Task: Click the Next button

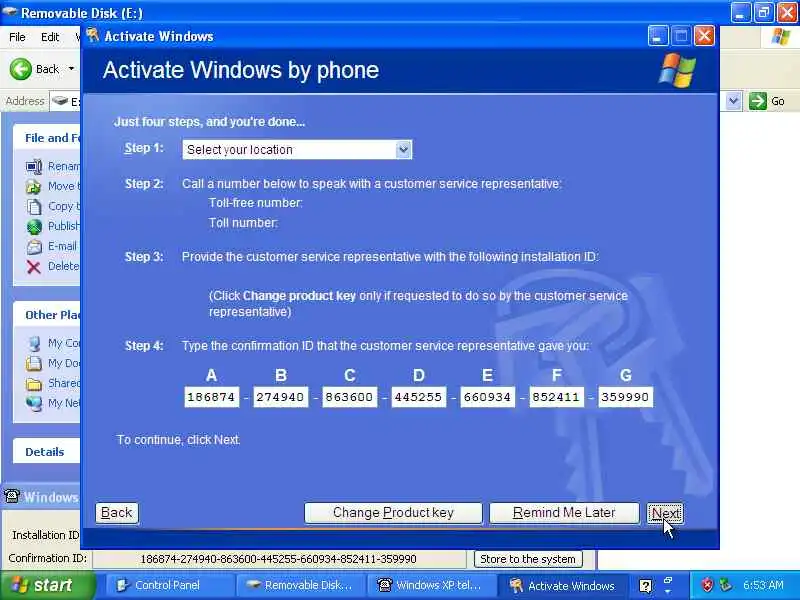Action: point(665,513)
